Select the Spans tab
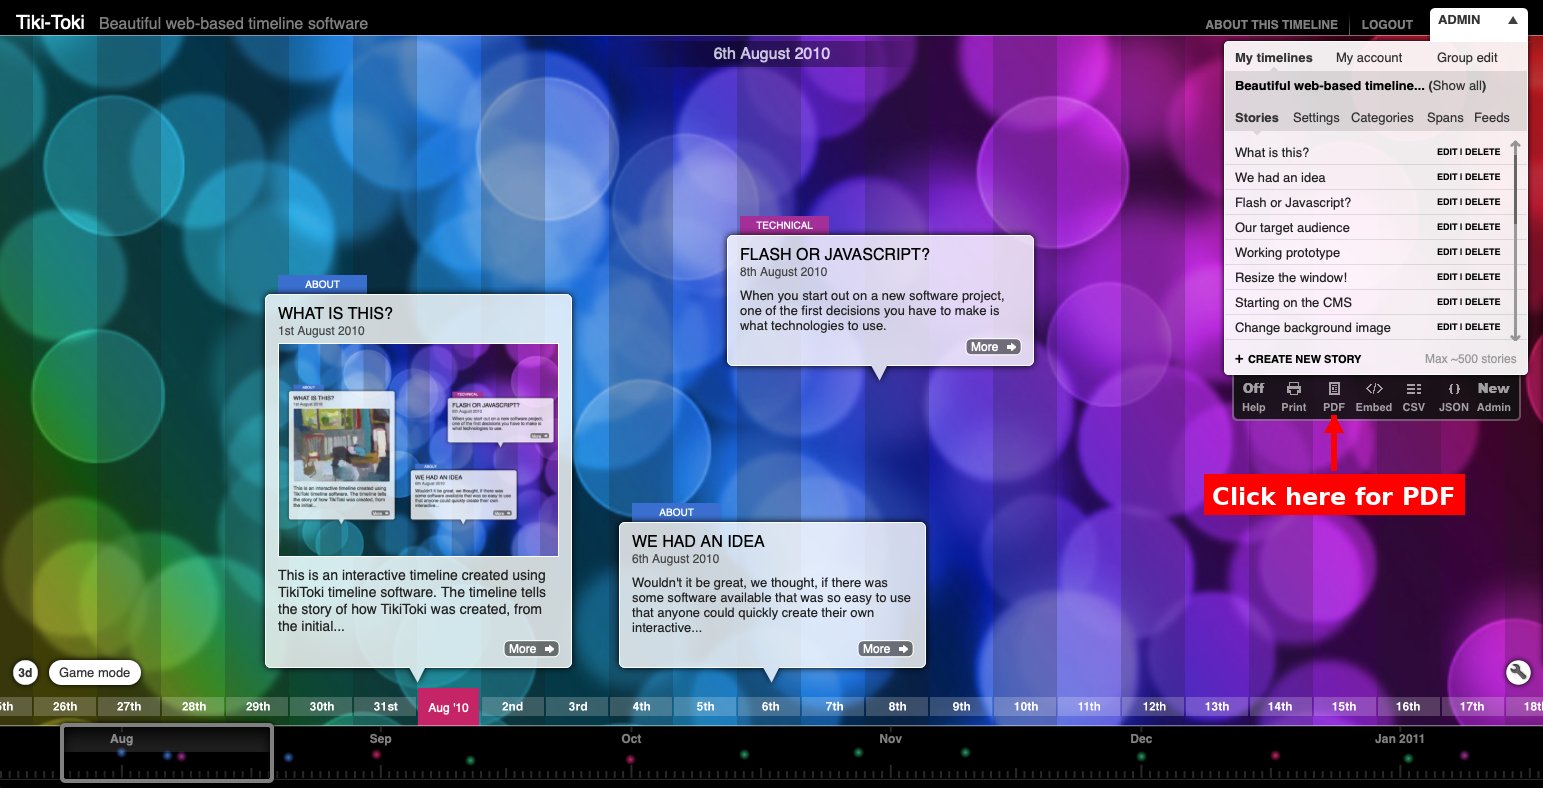Image resolution: width=1543 pixels, height=788 pixels. pyautogui.click(x=1445, y=118)
